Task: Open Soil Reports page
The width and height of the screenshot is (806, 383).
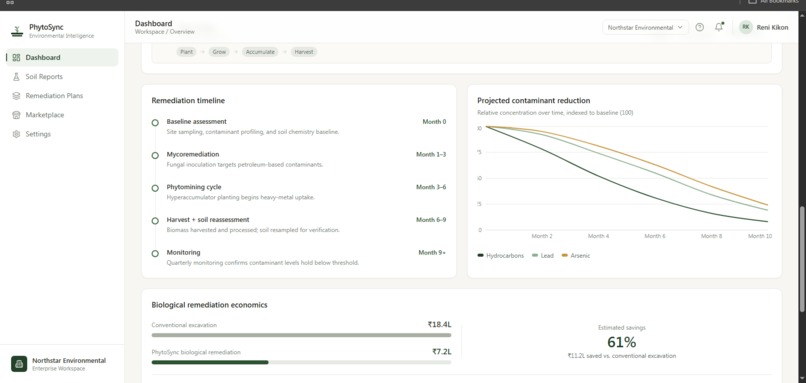Action: click(62, 77)
